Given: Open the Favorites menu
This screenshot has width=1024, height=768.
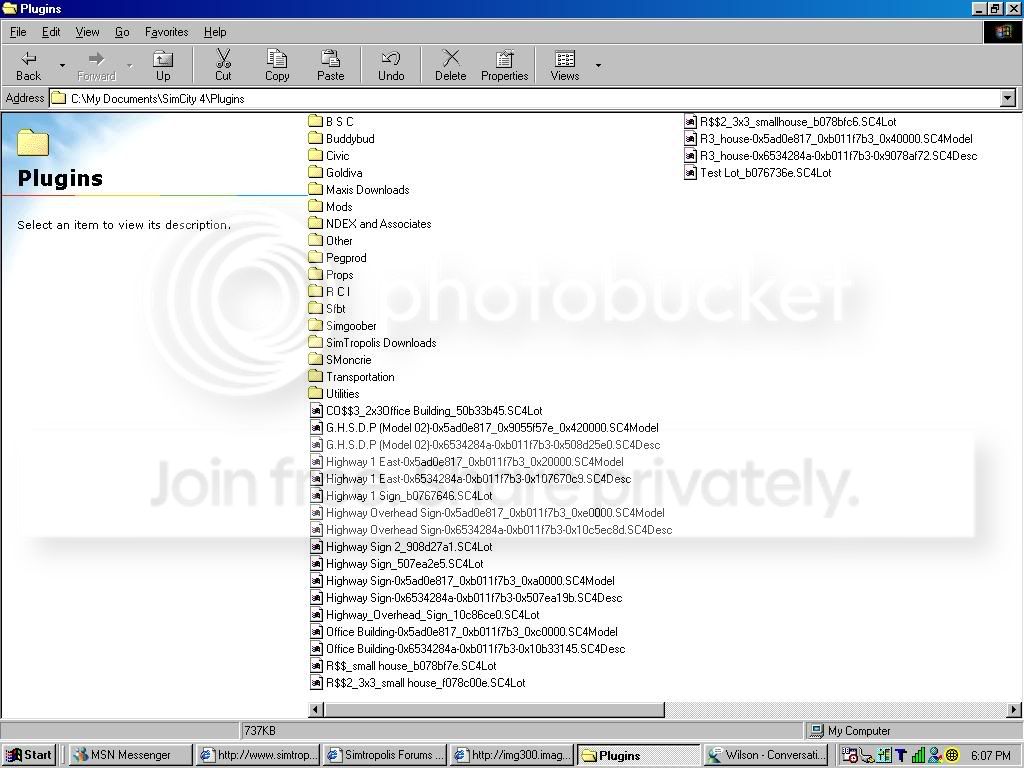Looking at the screenshot, I should tap(167, 32).
